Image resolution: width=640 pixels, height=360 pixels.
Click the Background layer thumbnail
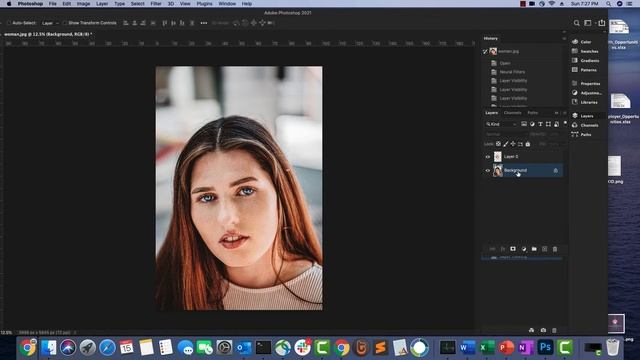point(498,171)
